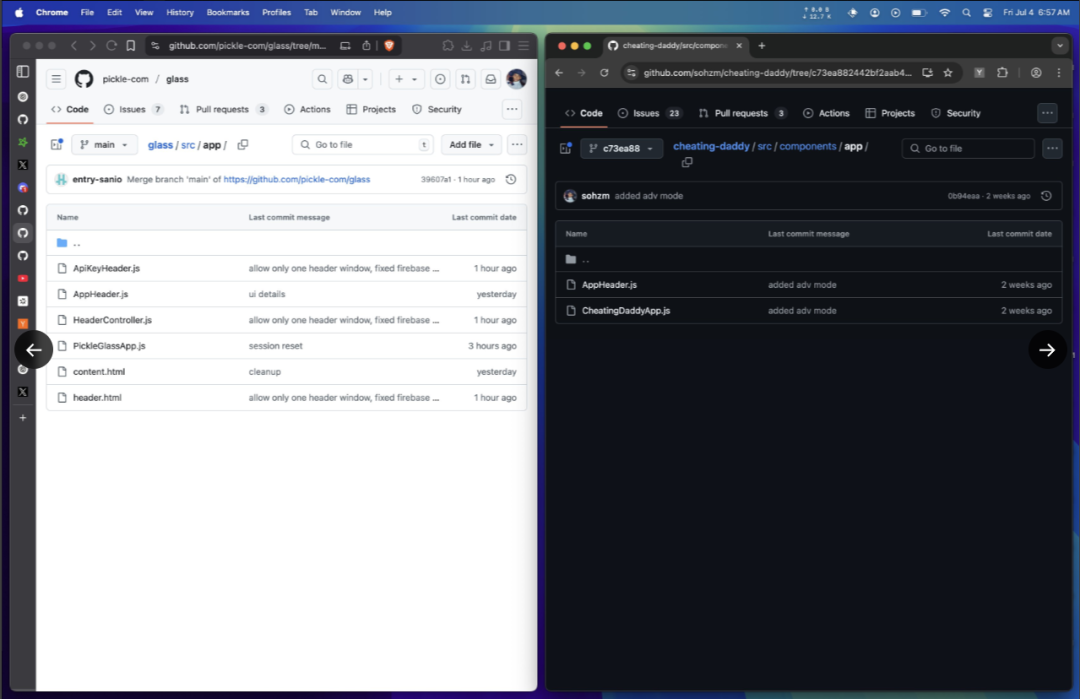Open Projects tab in cheating-daddy repo
Image resolution: width=1080 pixels, height=699 pixels.
890,113
